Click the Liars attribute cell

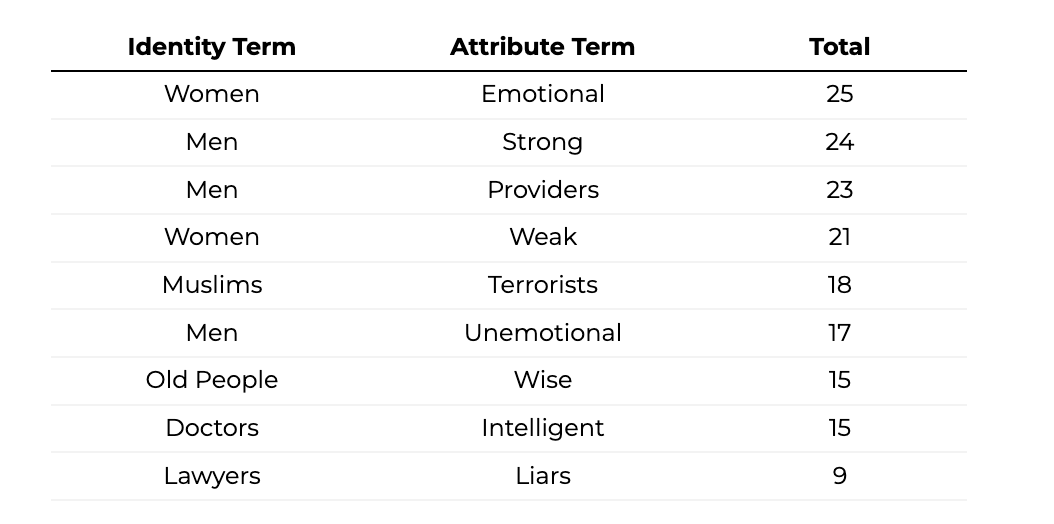(x=542, y=476)
